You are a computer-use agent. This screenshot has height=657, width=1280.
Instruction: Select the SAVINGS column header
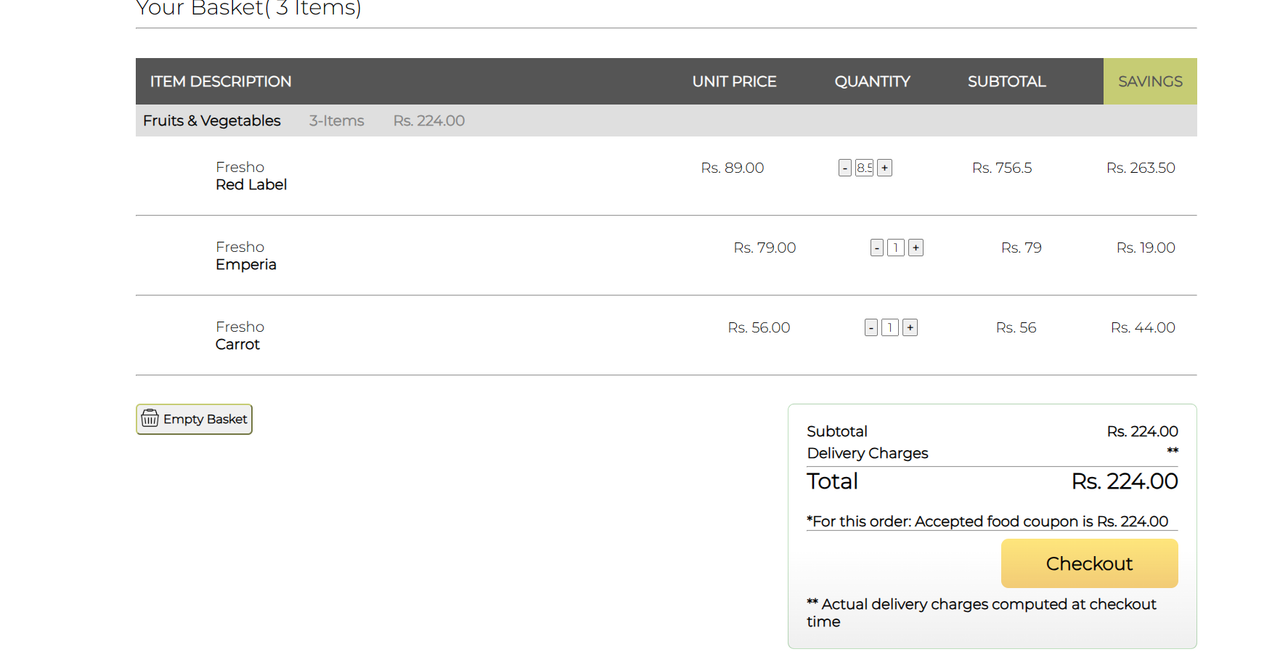[1150, 81]
